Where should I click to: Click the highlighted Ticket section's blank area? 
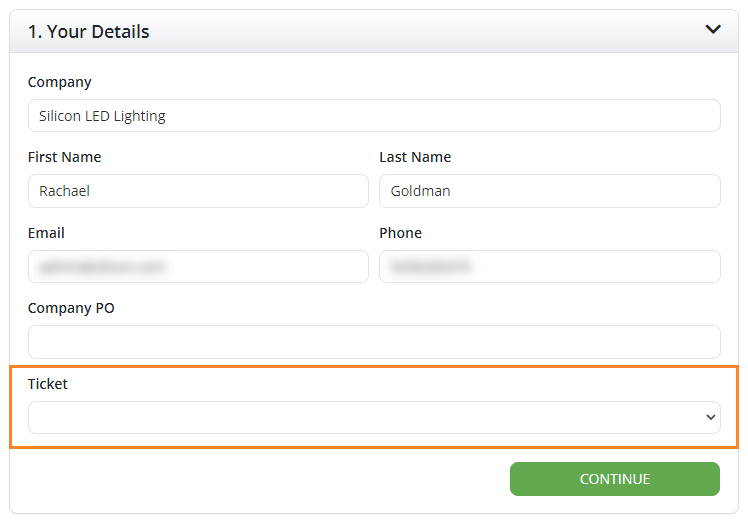click(x=400, y=384)
